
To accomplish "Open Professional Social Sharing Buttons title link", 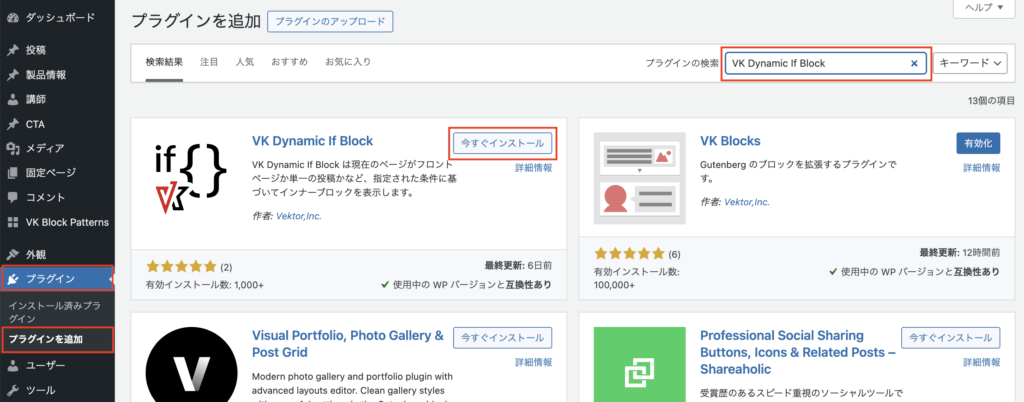I will coord(797,352).
